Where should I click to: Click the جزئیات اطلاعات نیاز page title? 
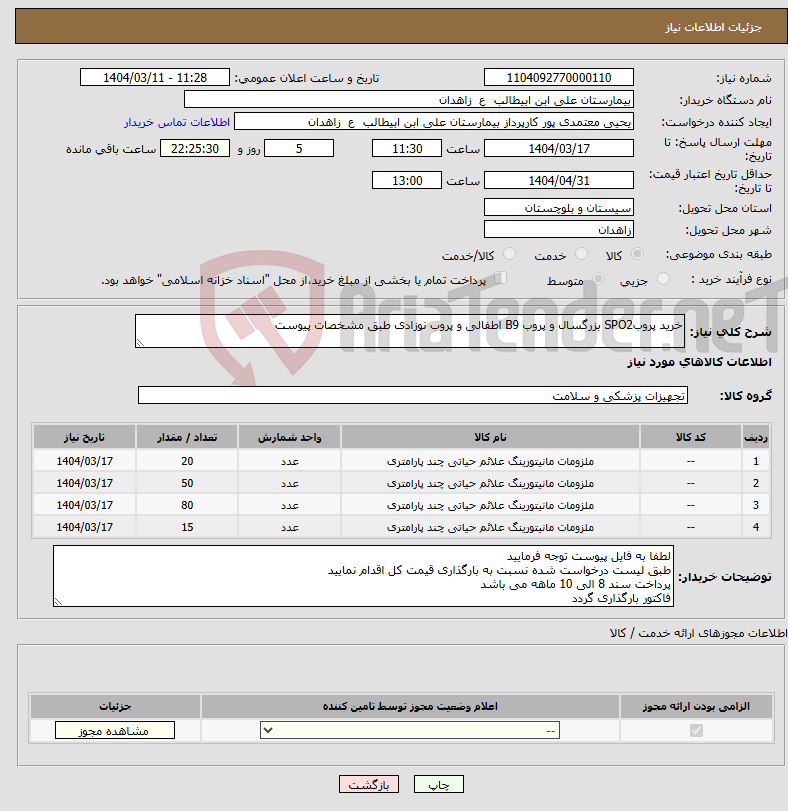713,27
